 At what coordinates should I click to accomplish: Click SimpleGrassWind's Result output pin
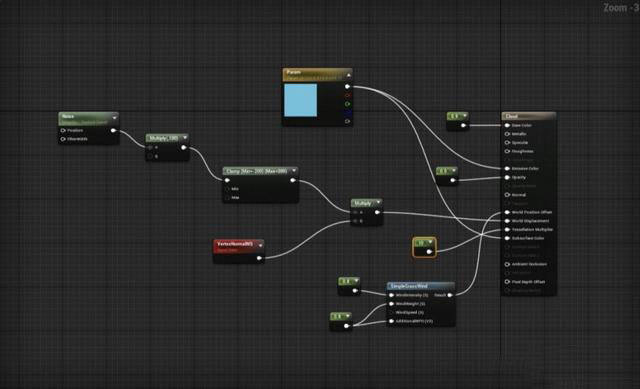[450, 295]
